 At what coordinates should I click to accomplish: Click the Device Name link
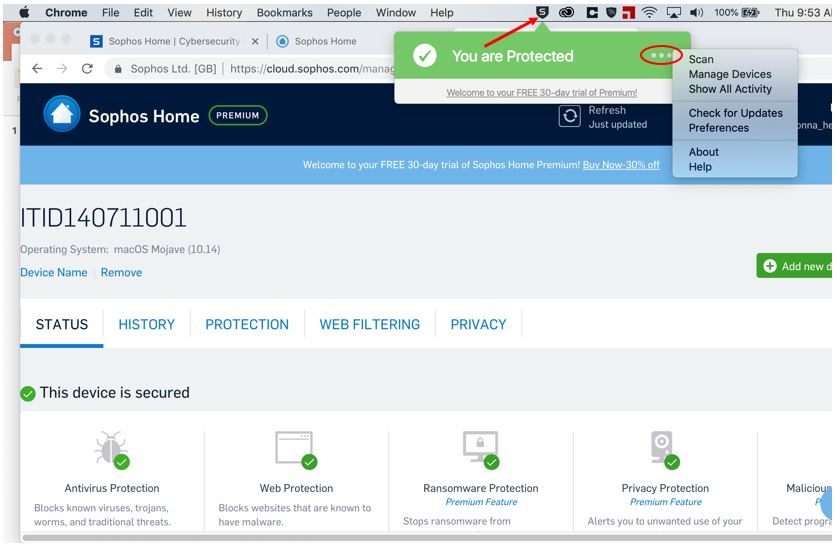coord(53,273)
